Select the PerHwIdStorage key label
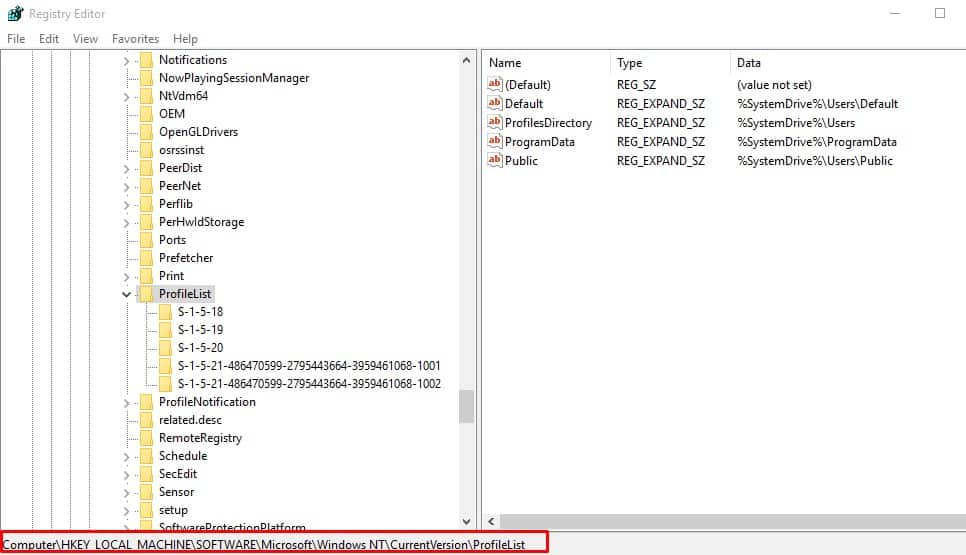The height and width of the screenshot is (555, 966). [x=201, y=222]
